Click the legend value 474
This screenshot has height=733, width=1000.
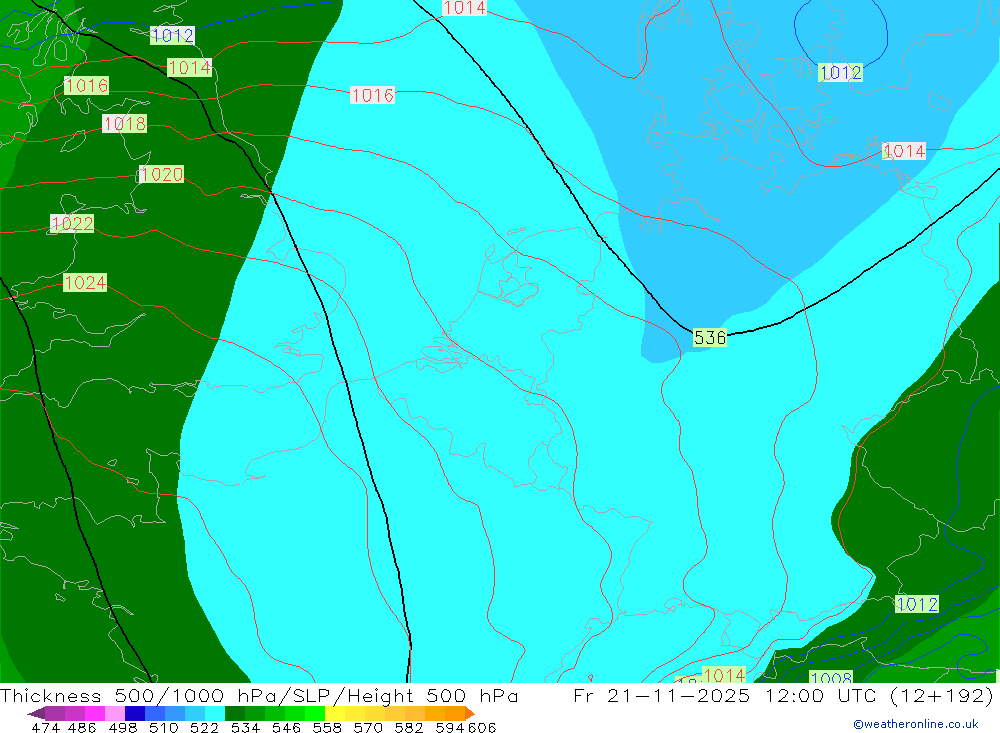point(46,727)
